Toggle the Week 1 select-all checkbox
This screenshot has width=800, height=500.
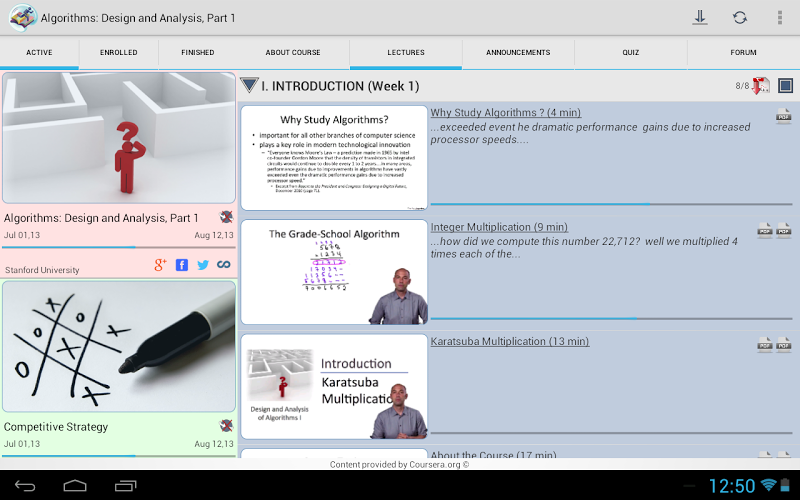(x=785, y=86)
